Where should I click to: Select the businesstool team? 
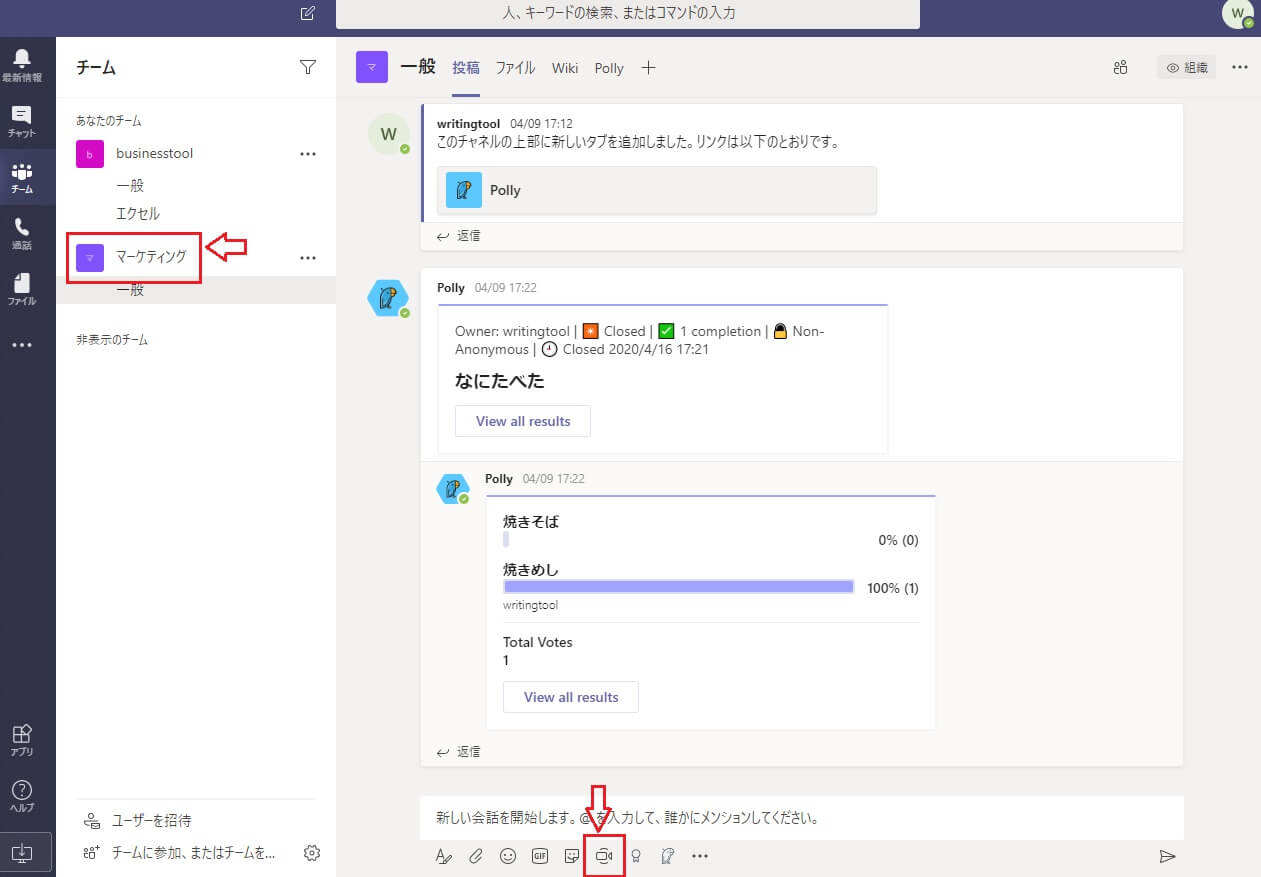click(x=154, y=154)
